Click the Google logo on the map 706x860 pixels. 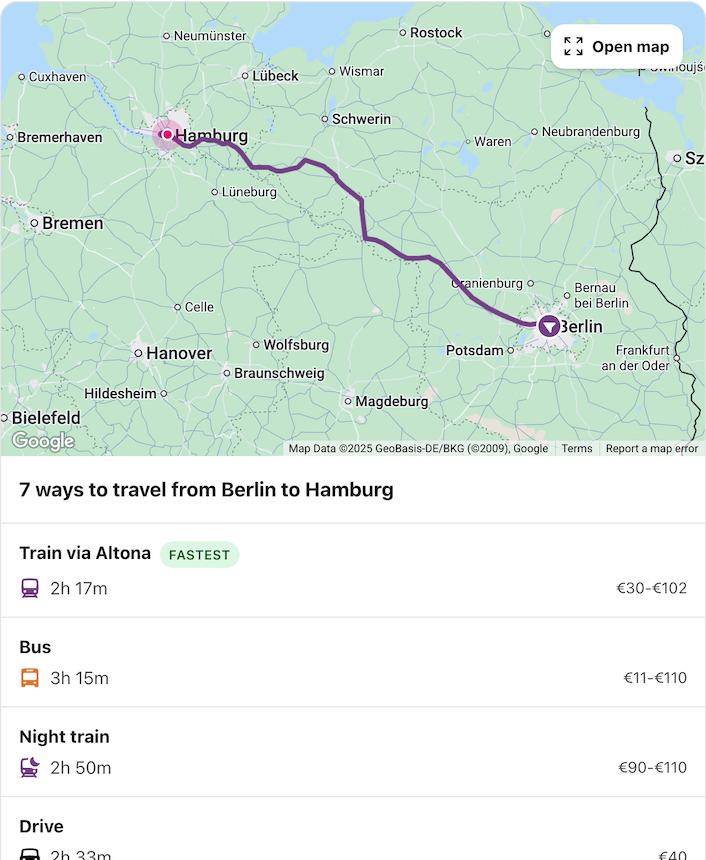[x=43, y=441]
